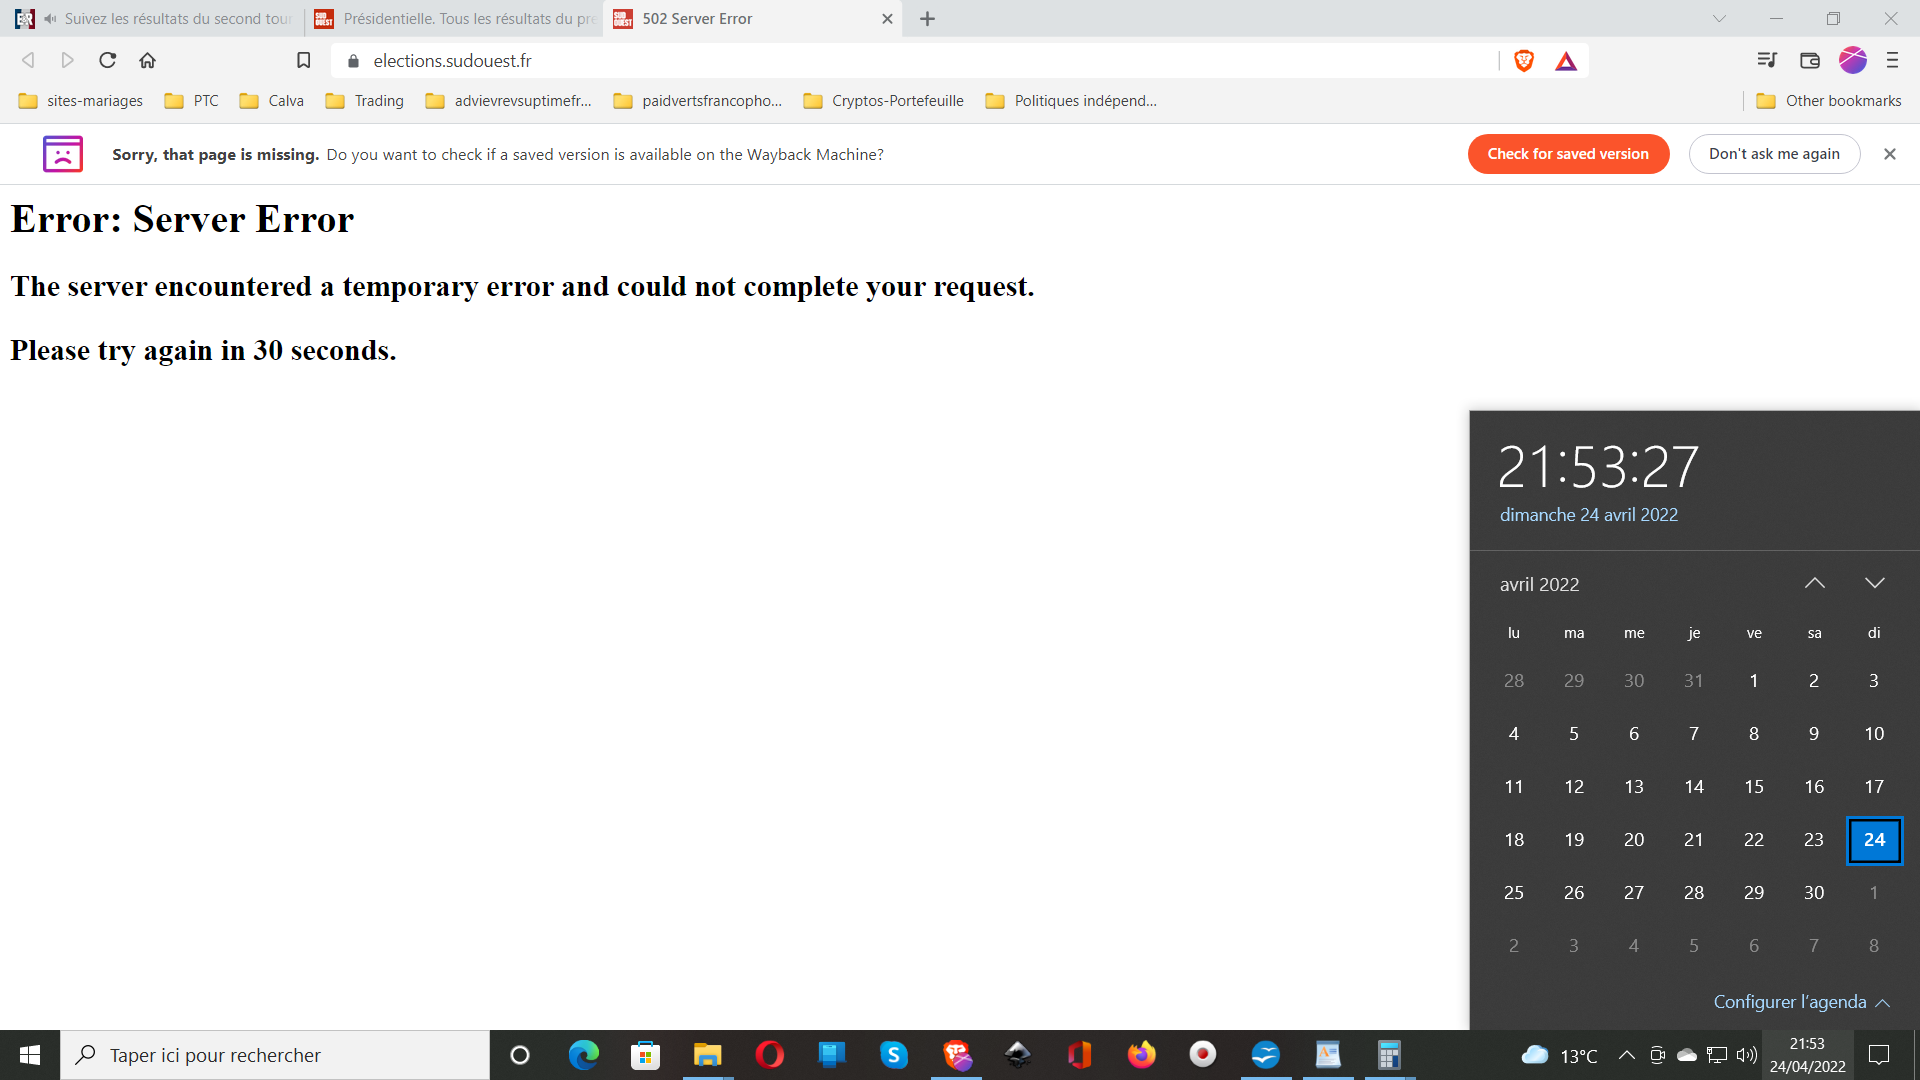
Task: Click the home button icon
Action: (x=148, y=61)
